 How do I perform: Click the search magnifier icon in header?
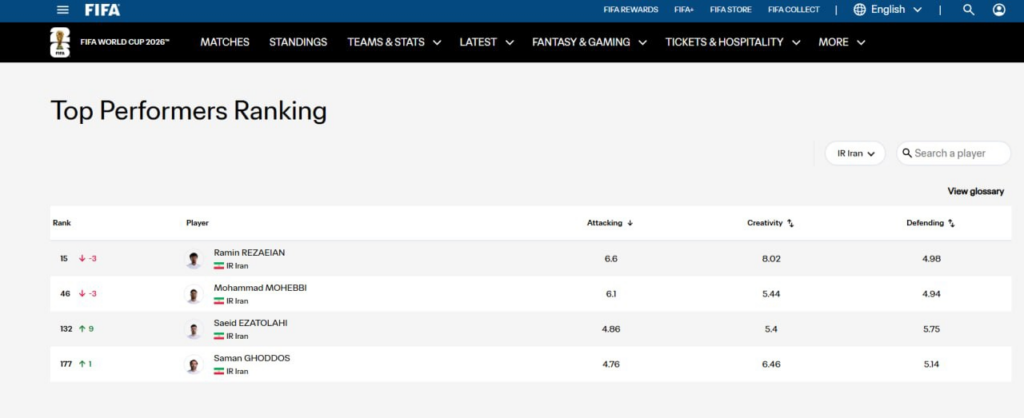[968, 10]
